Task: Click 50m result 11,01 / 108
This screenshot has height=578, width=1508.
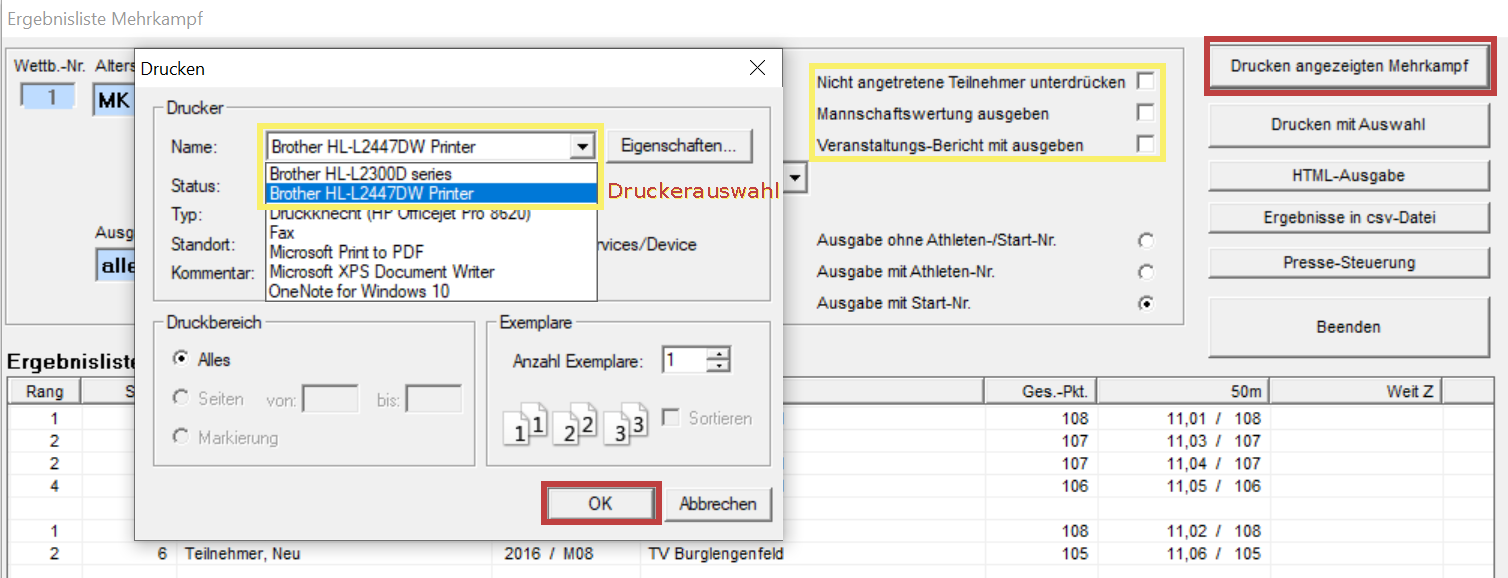Action: pyautogui.click(x=1214, y=418)
